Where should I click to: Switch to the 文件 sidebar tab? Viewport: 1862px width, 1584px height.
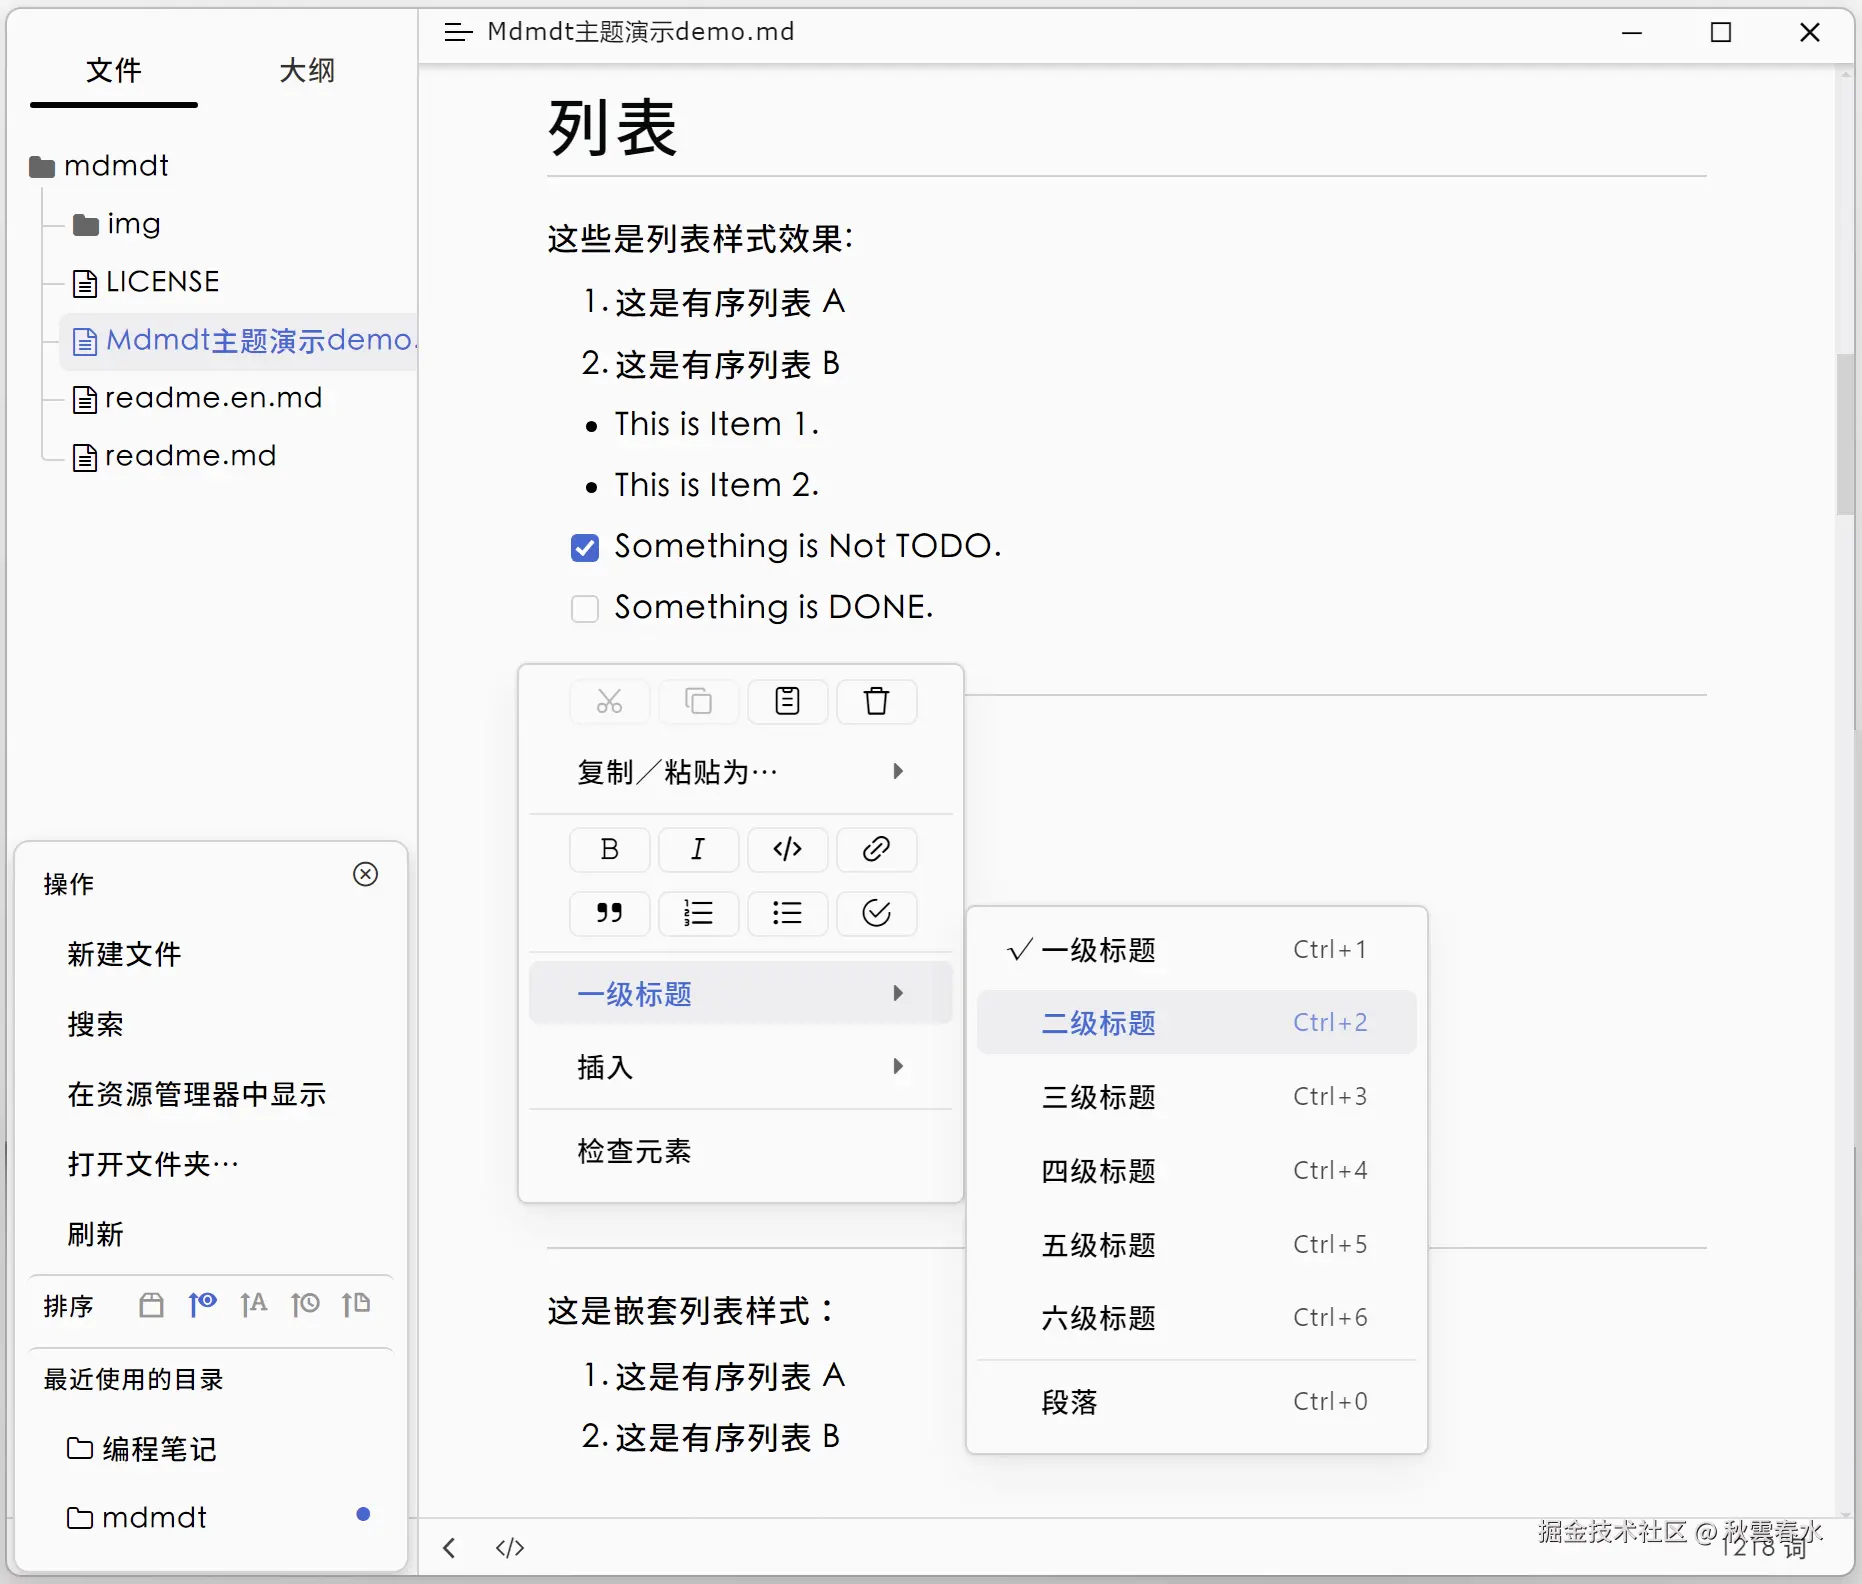pyautogui.click(x=113, y=70)
